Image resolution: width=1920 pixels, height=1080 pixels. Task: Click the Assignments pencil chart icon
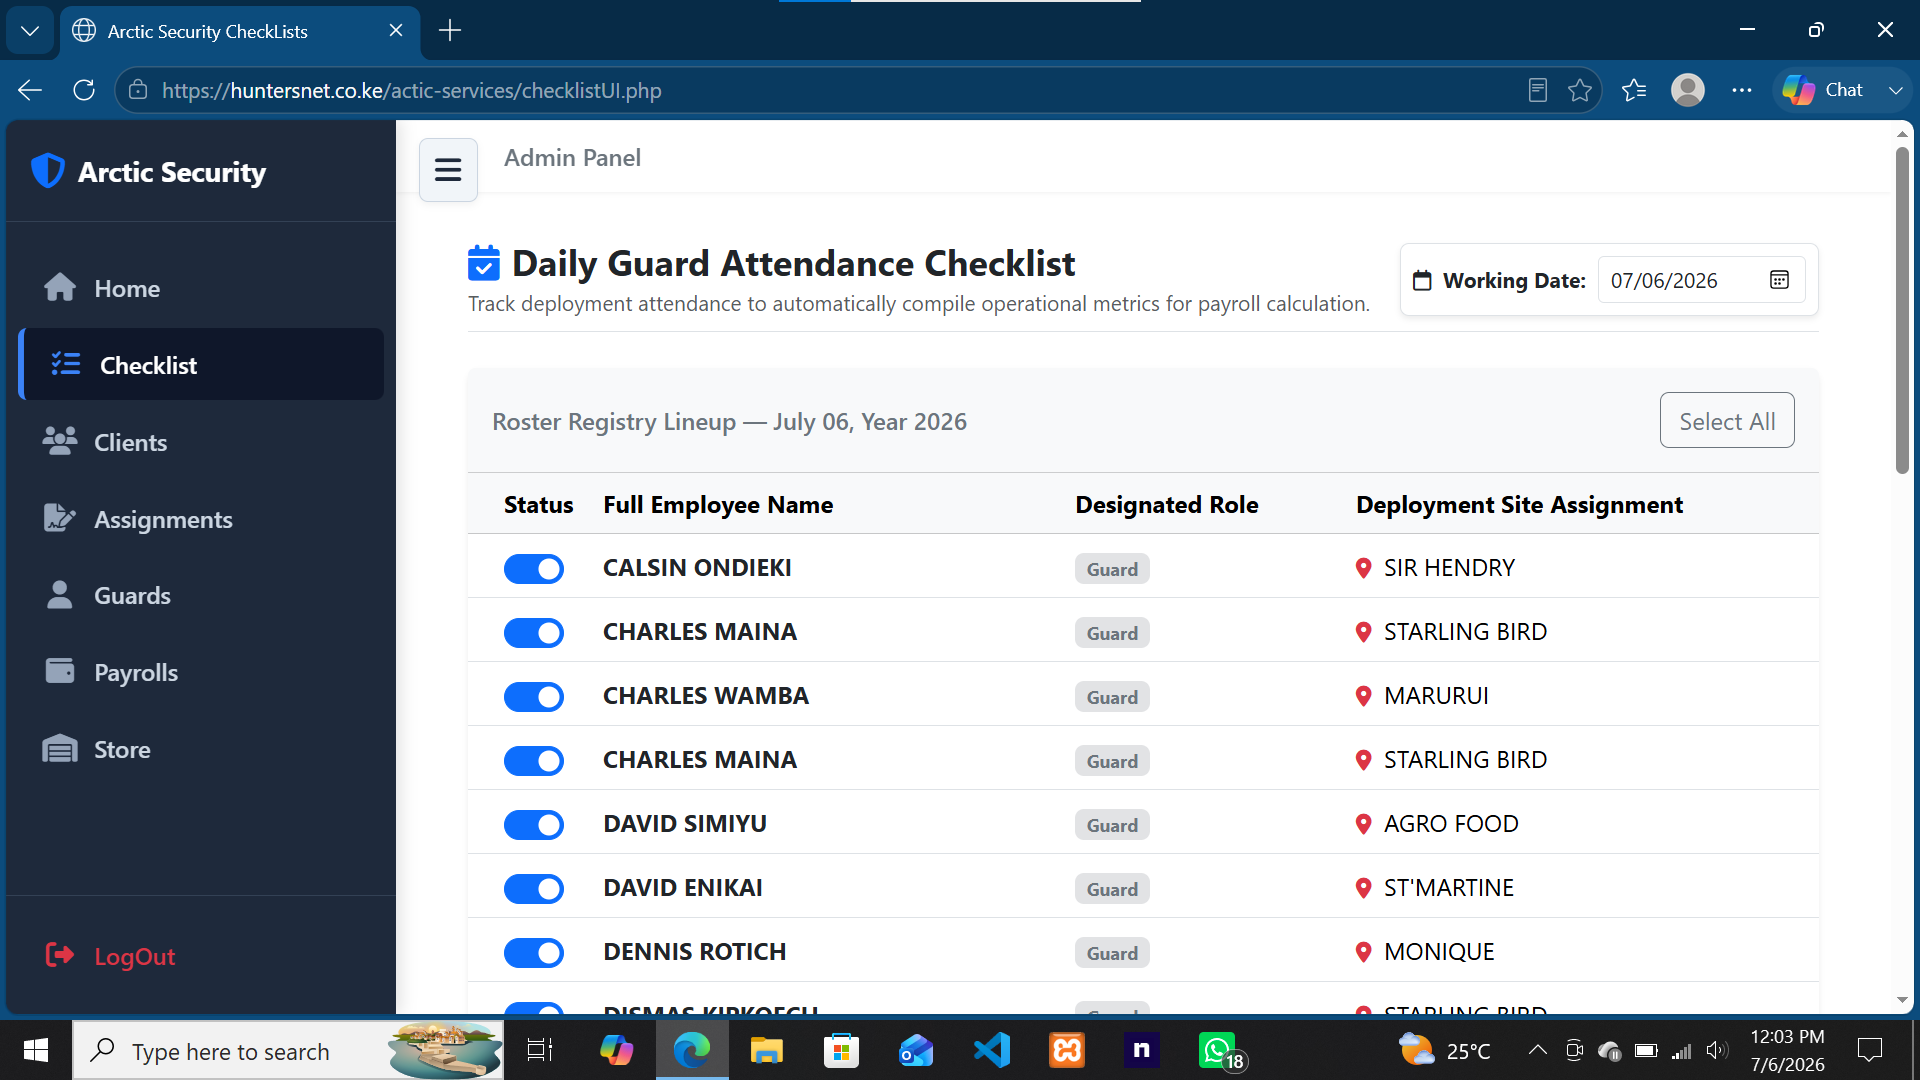pyautogui.click(x=60, y=519)
